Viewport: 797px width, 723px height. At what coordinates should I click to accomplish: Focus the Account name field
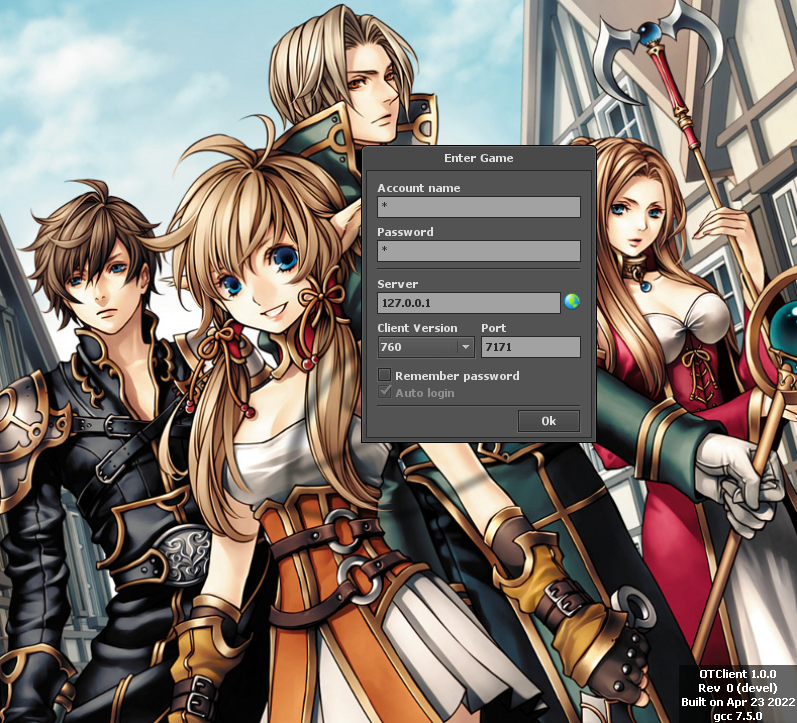[478, 207]
